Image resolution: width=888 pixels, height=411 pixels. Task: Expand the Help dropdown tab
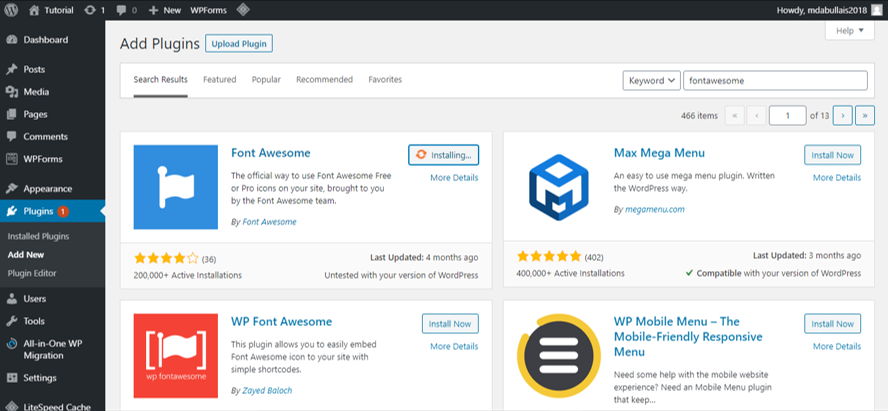click(849, 31)
